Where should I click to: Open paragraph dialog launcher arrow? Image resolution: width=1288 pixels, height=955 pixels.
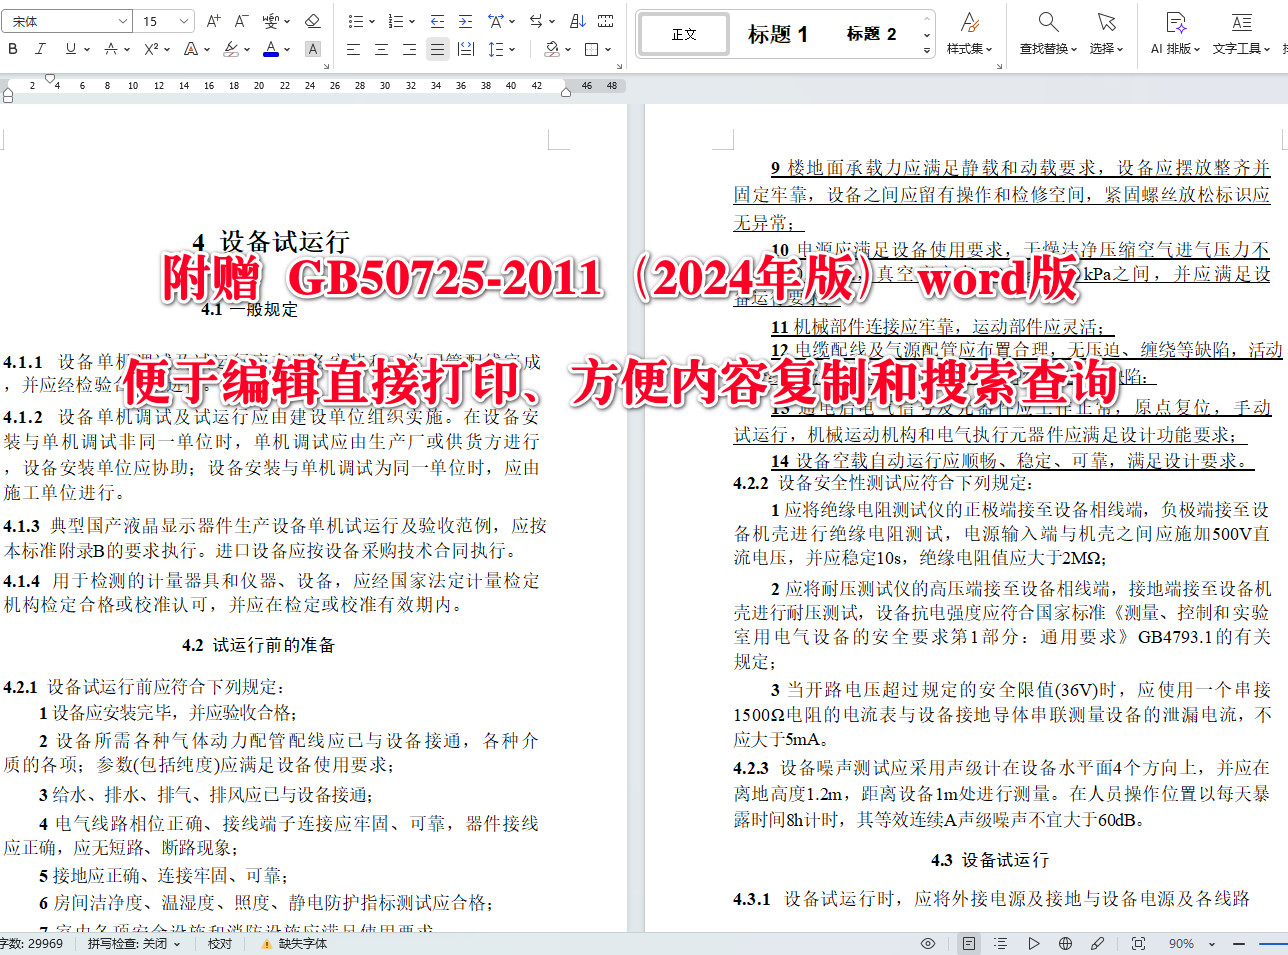(619, 67)
